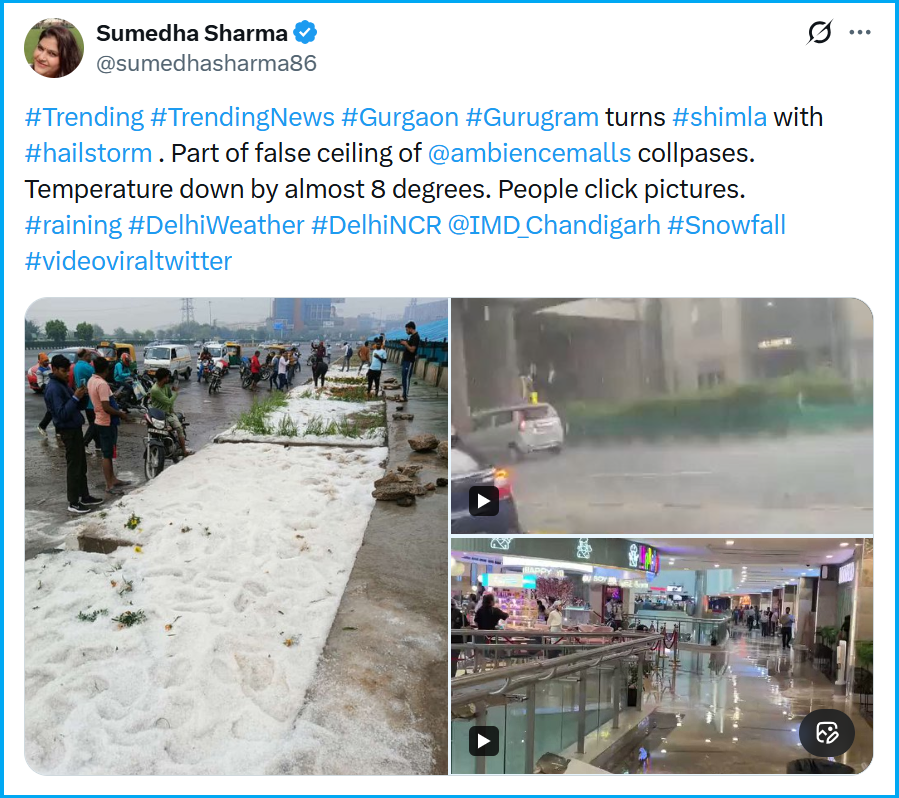899x798 pixels.
Task: Click the @sumedhasharma86 handle
Action: 206,64
